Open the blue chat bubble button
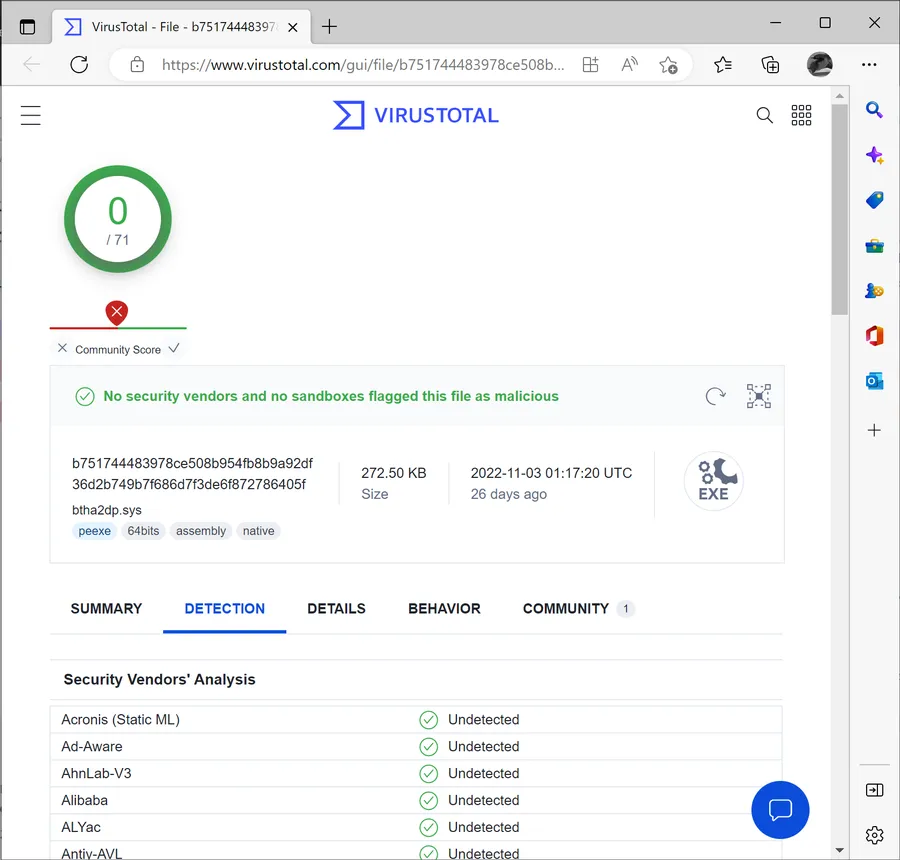Image resolution: width=900 pixels, height=860 pixels. 780,810
